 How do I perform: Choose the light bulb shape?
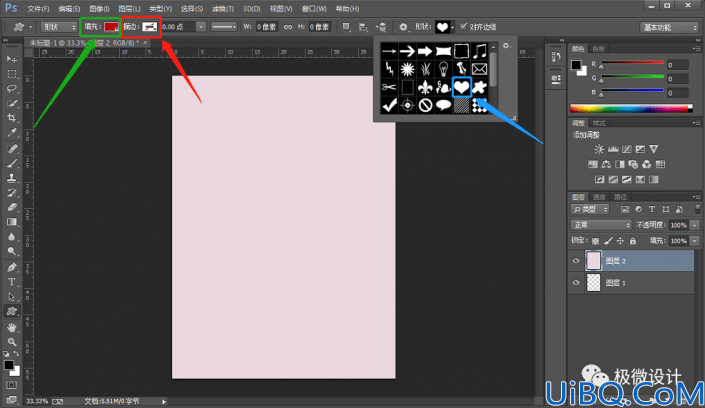click(x=443, y=69)
